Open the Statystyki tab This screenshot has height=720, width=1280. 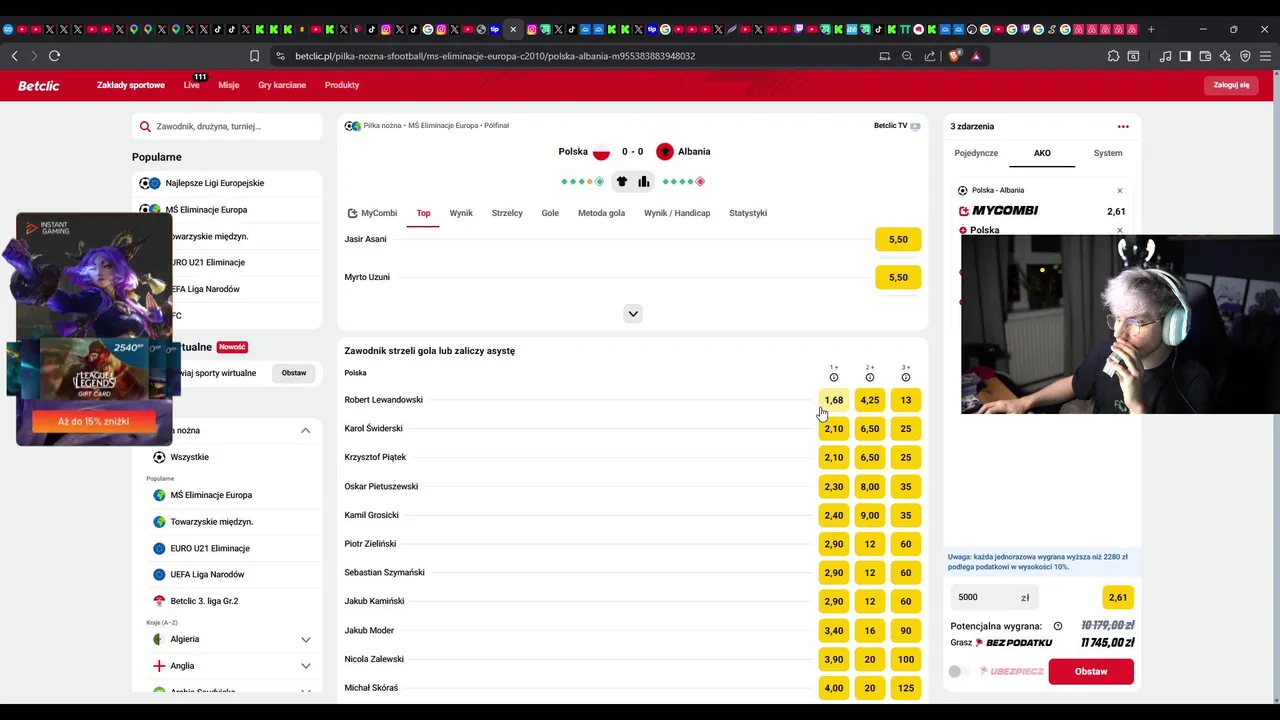[748, 213]
